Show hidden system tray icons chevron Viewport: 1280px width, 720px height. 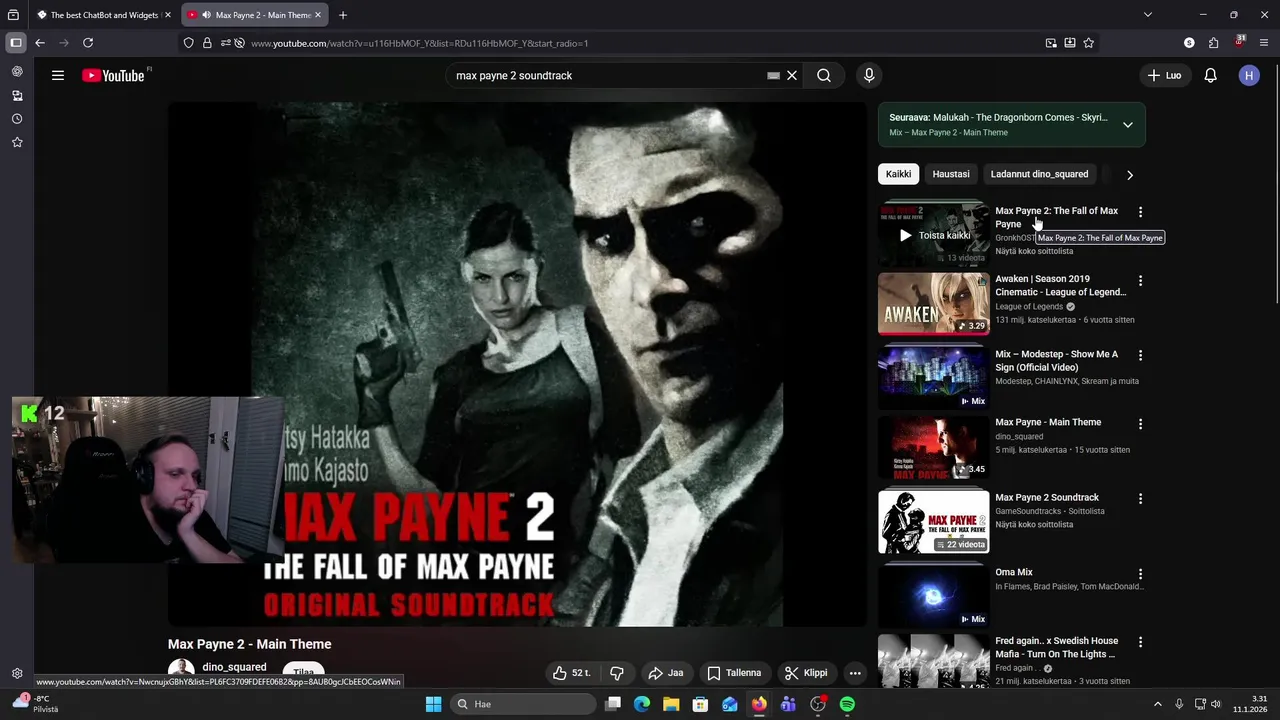(x=1158, y=704)
